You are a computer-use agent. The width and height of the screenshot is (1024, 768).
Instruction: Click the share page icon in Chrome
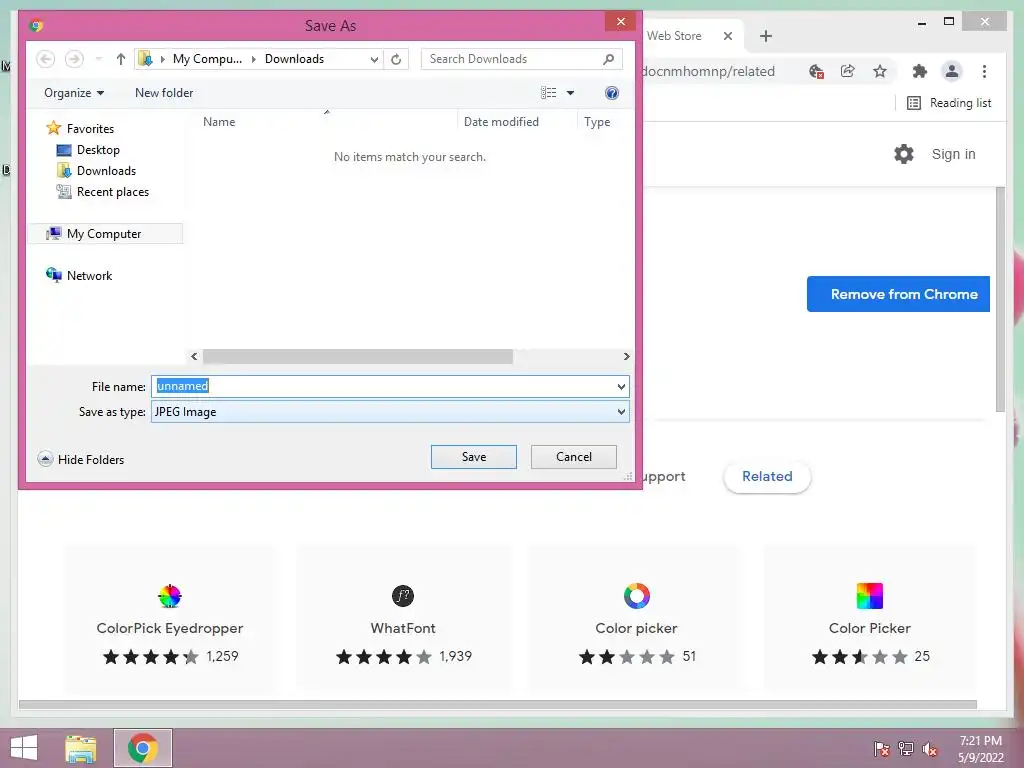(x=848, y=71)
